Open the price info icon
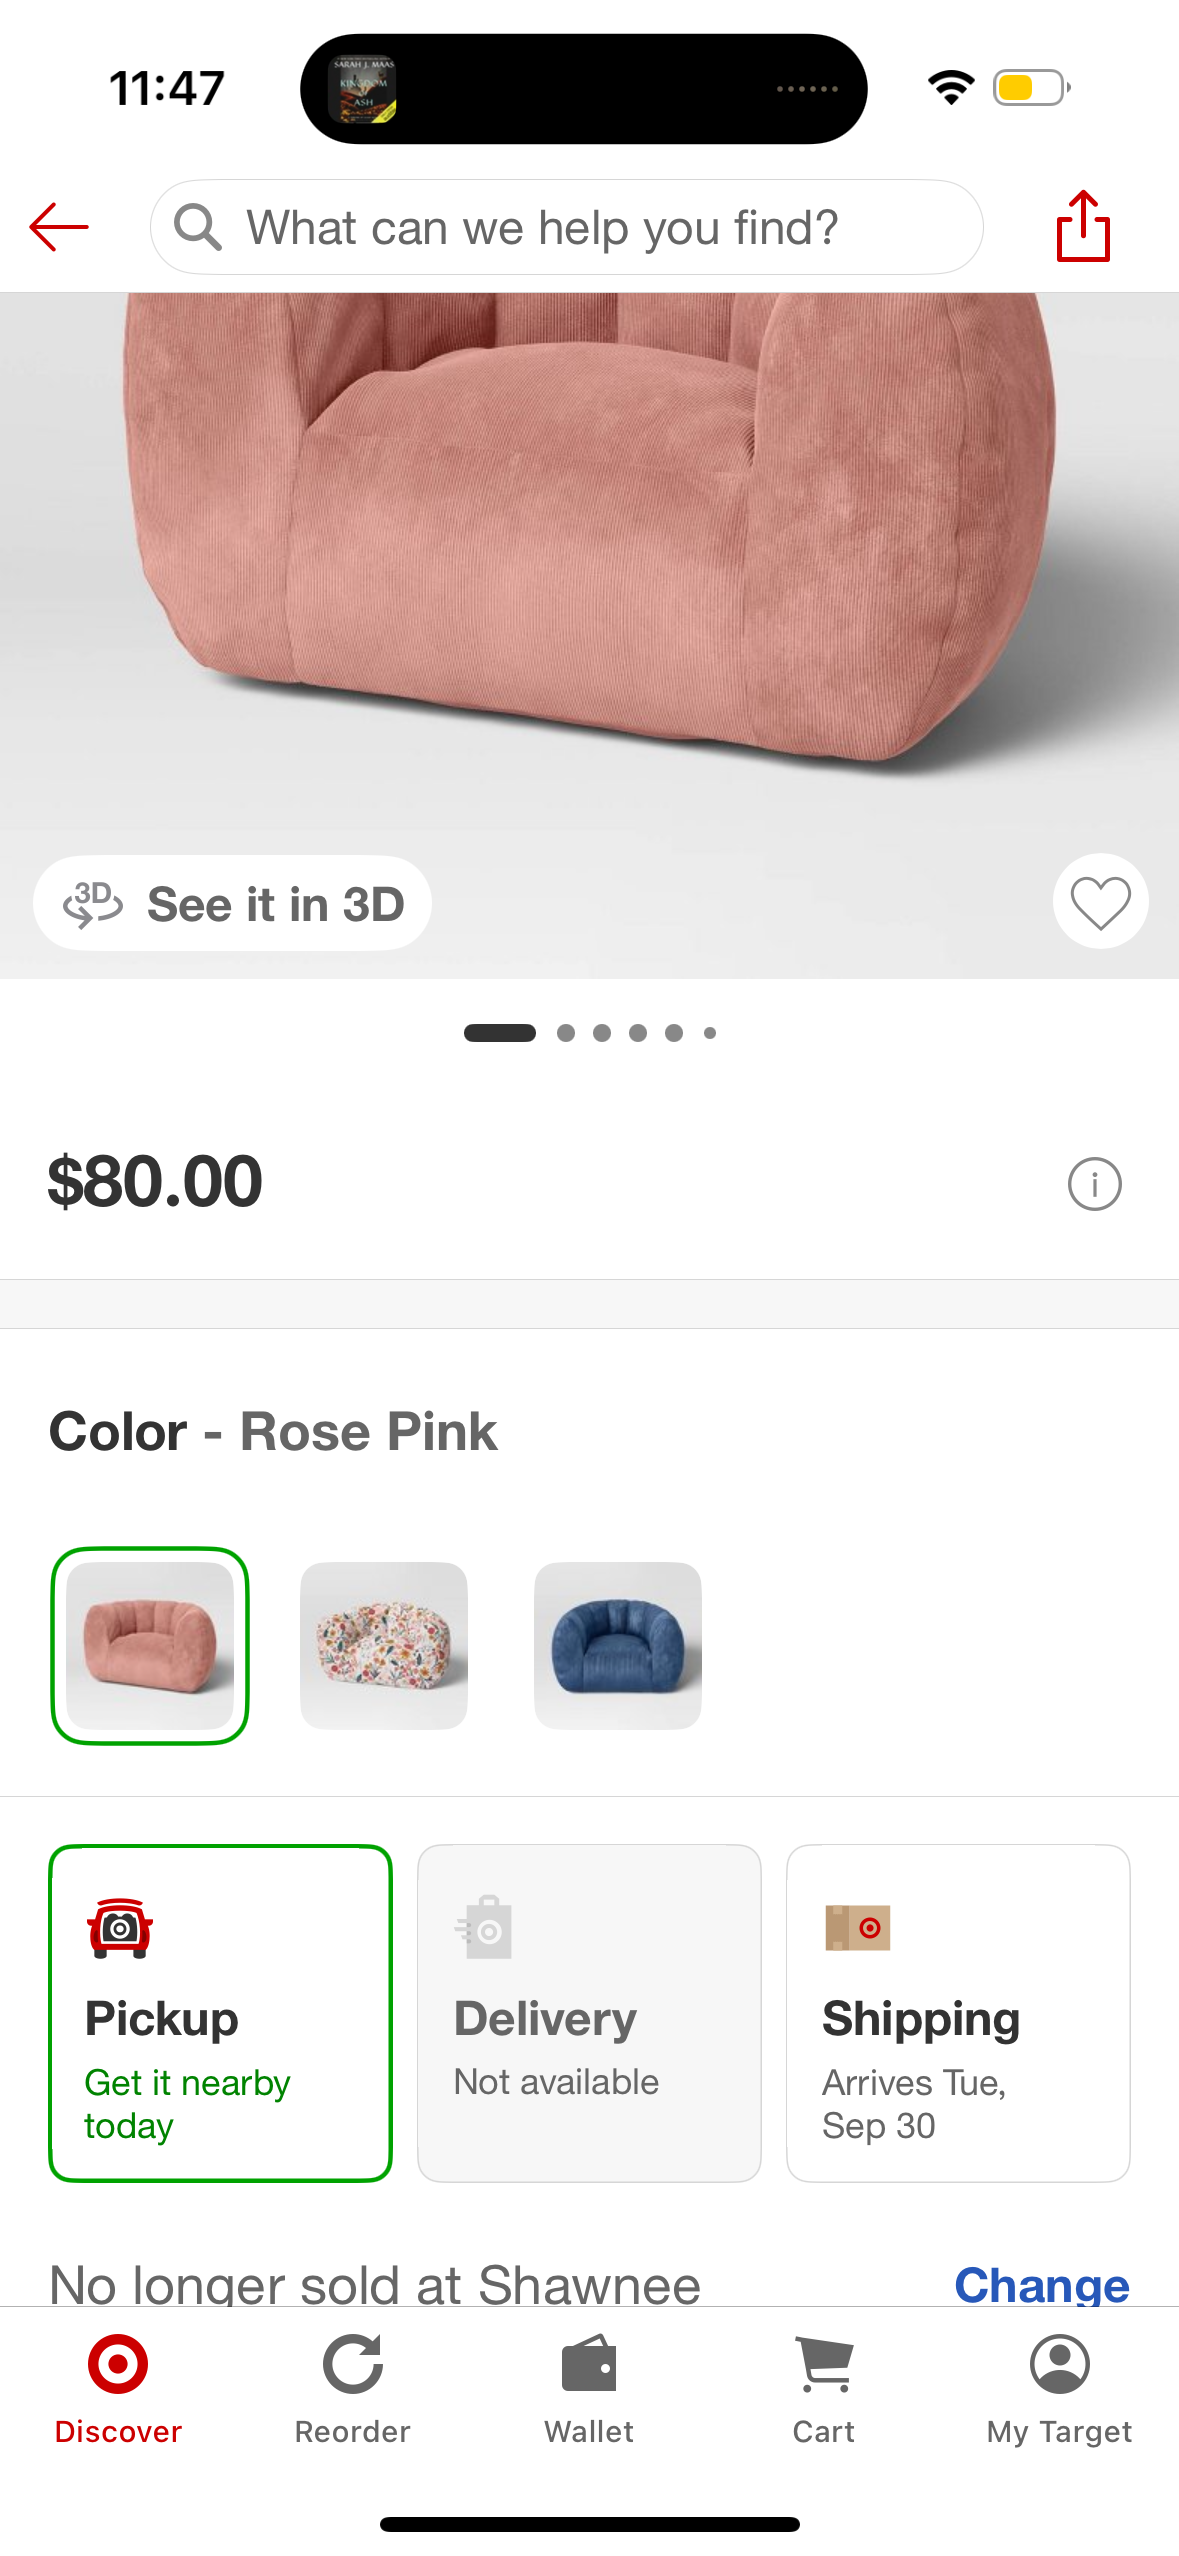The image size is (1179, 2556). (x=1094, y=1185)
